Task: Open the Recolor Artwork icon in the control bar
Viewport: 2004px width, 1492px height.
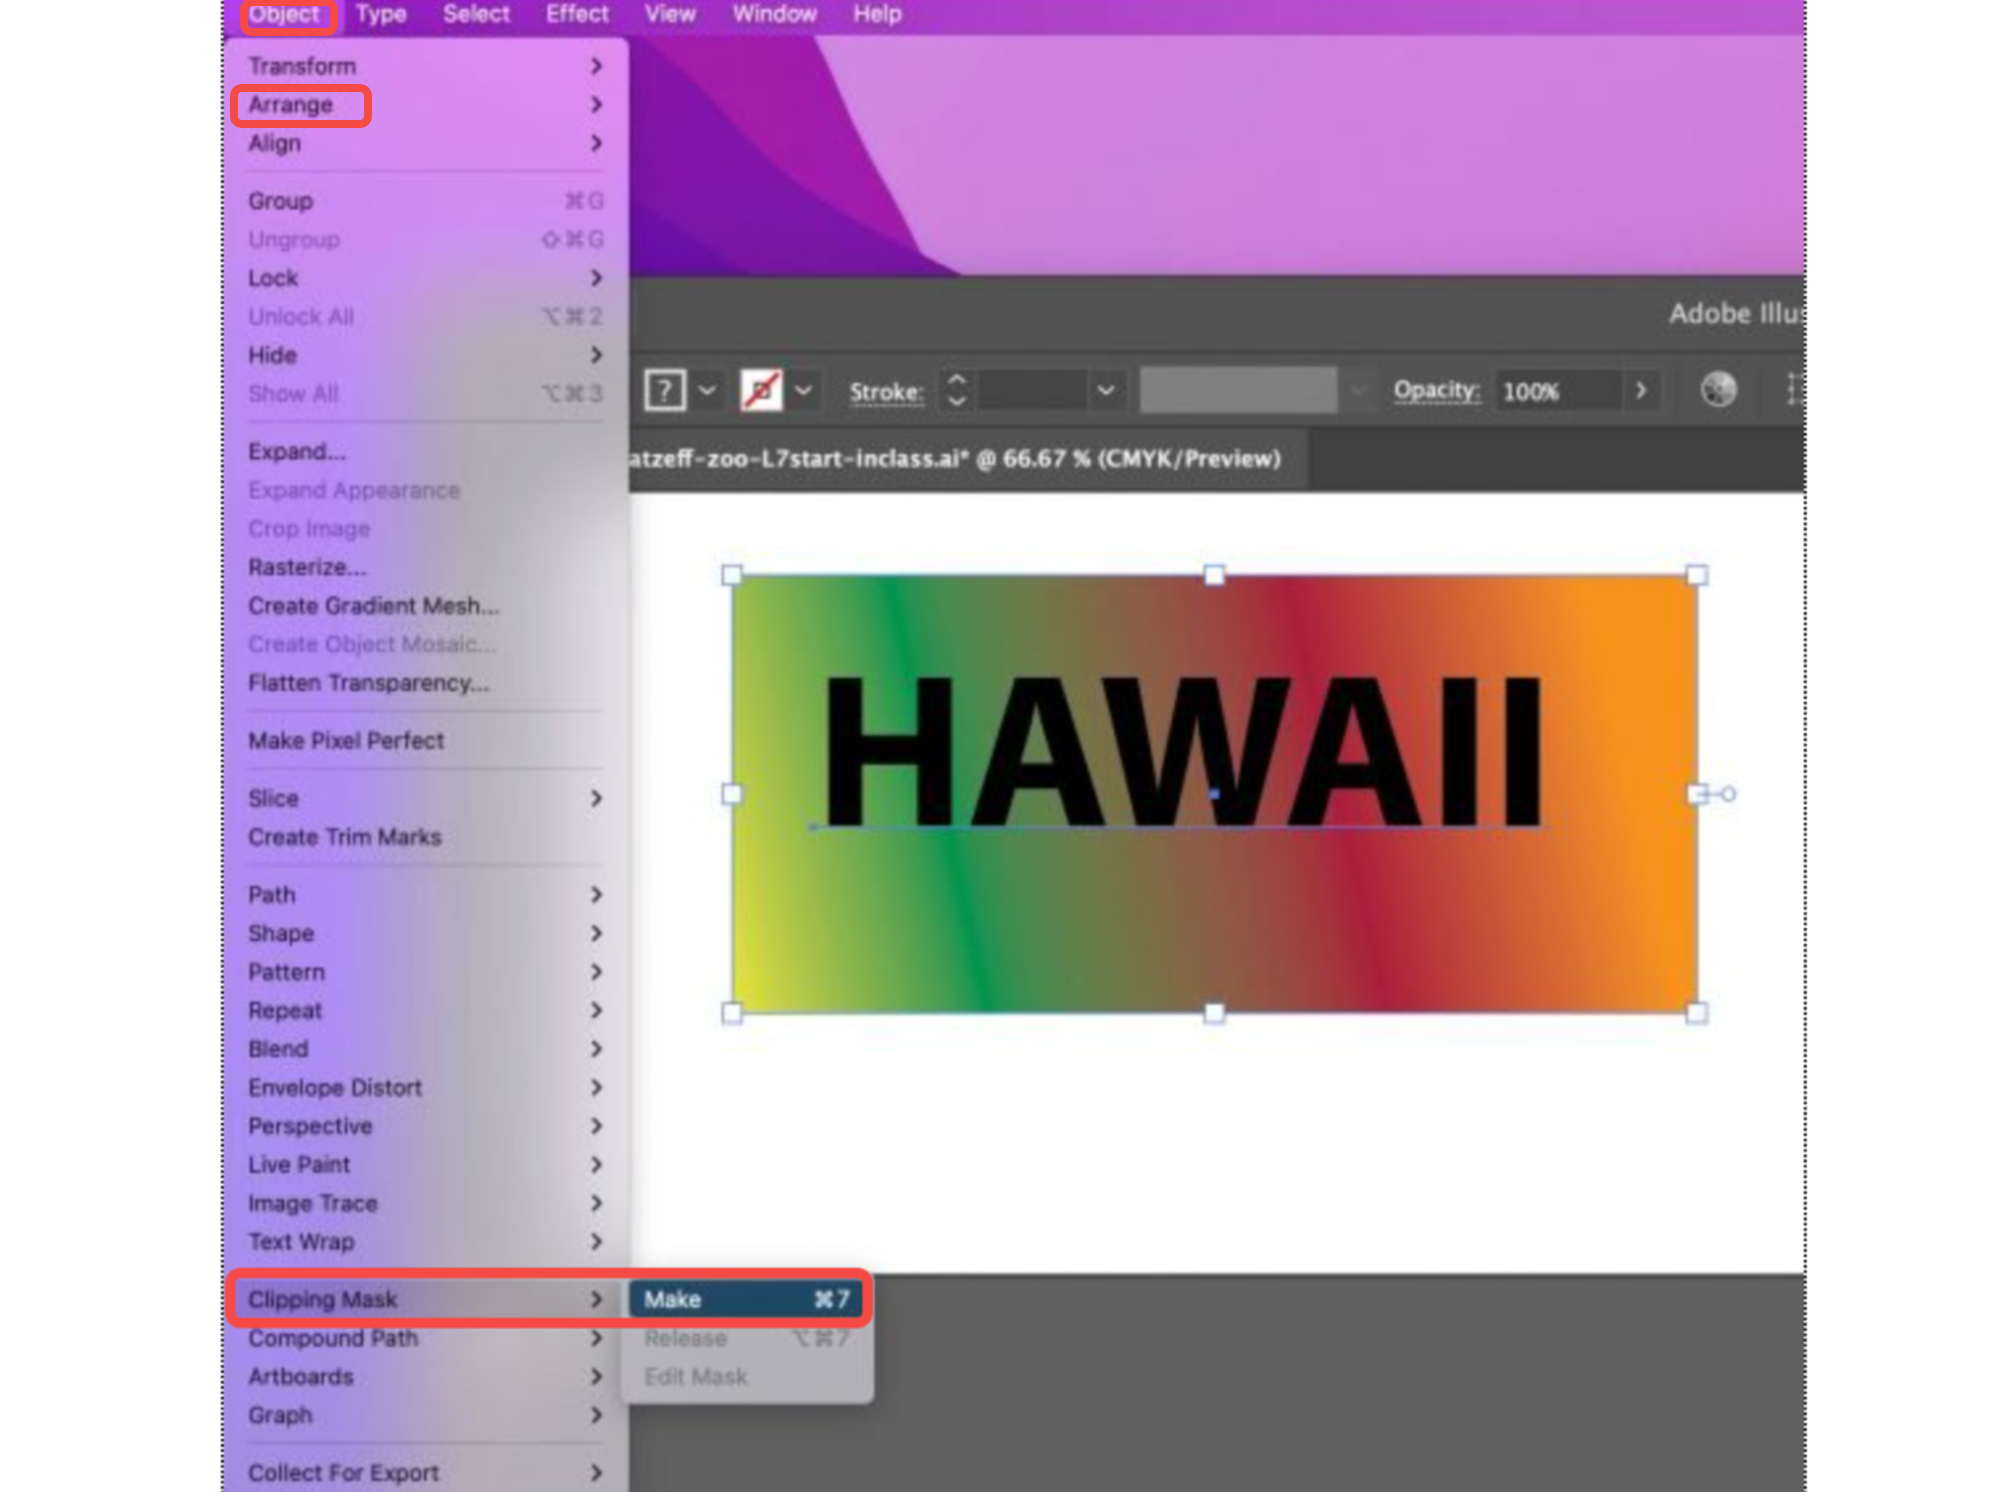Action: (x=1719, y=390)
